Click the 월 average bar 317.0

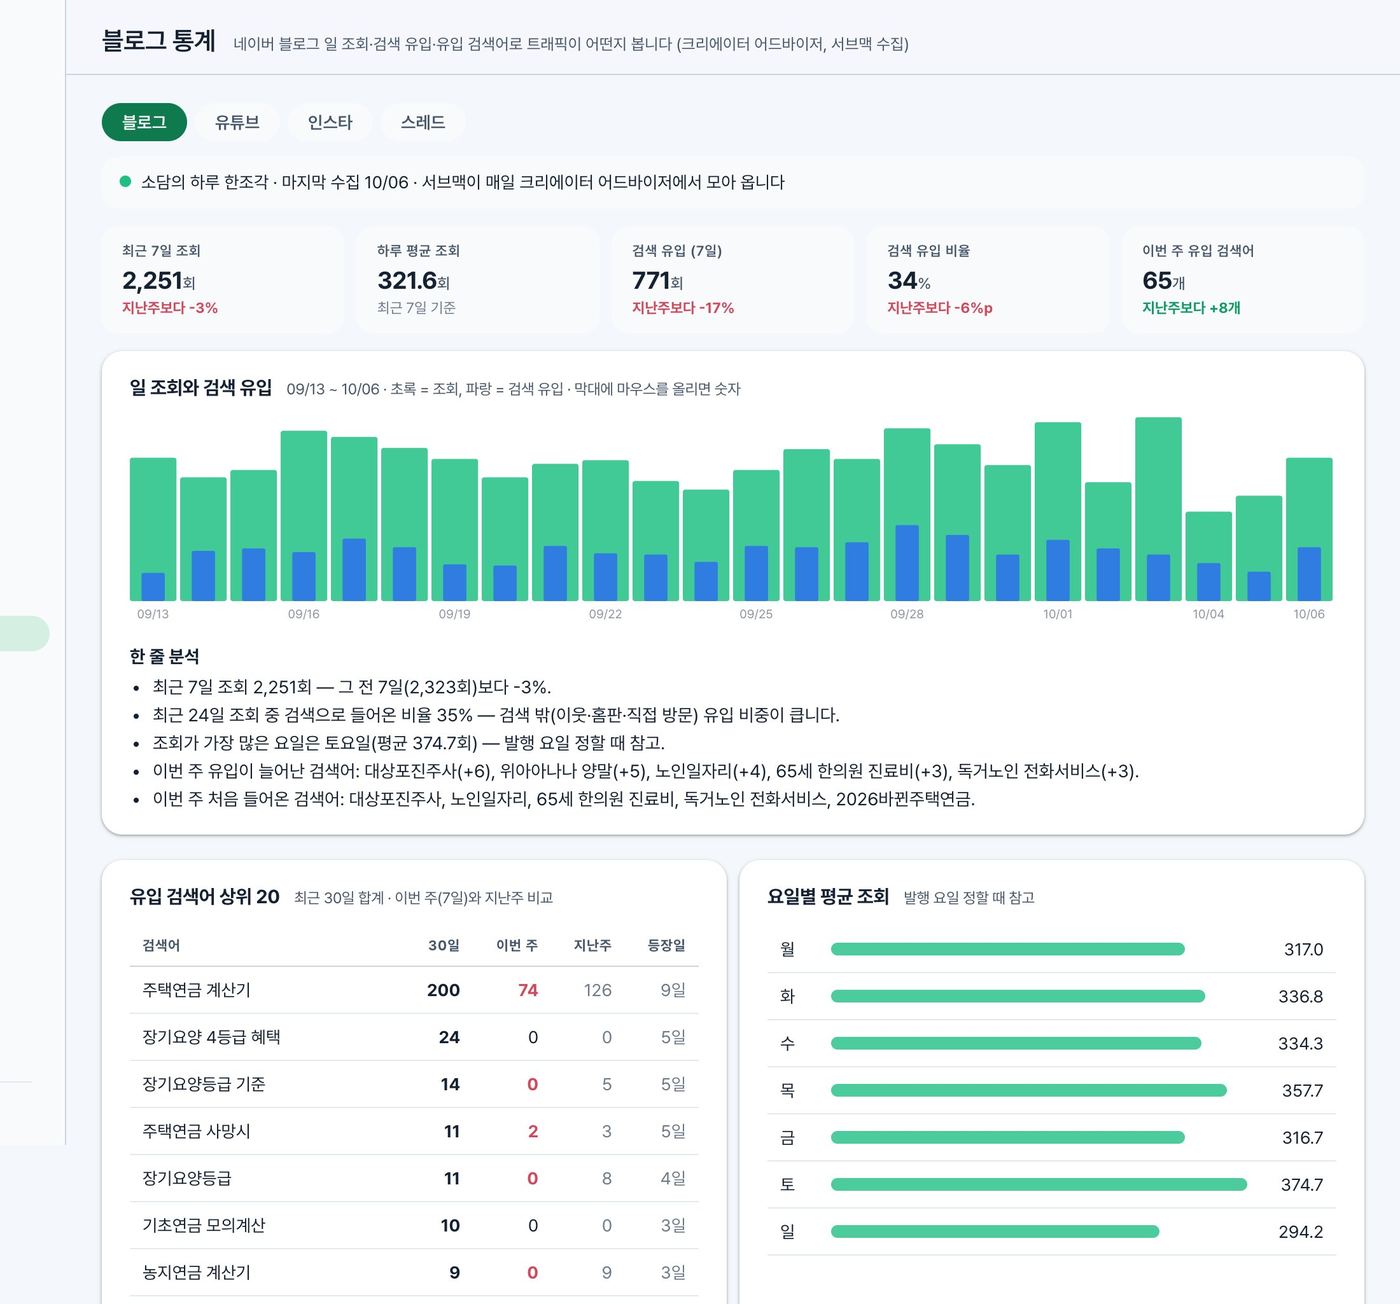coord(1008,949)
